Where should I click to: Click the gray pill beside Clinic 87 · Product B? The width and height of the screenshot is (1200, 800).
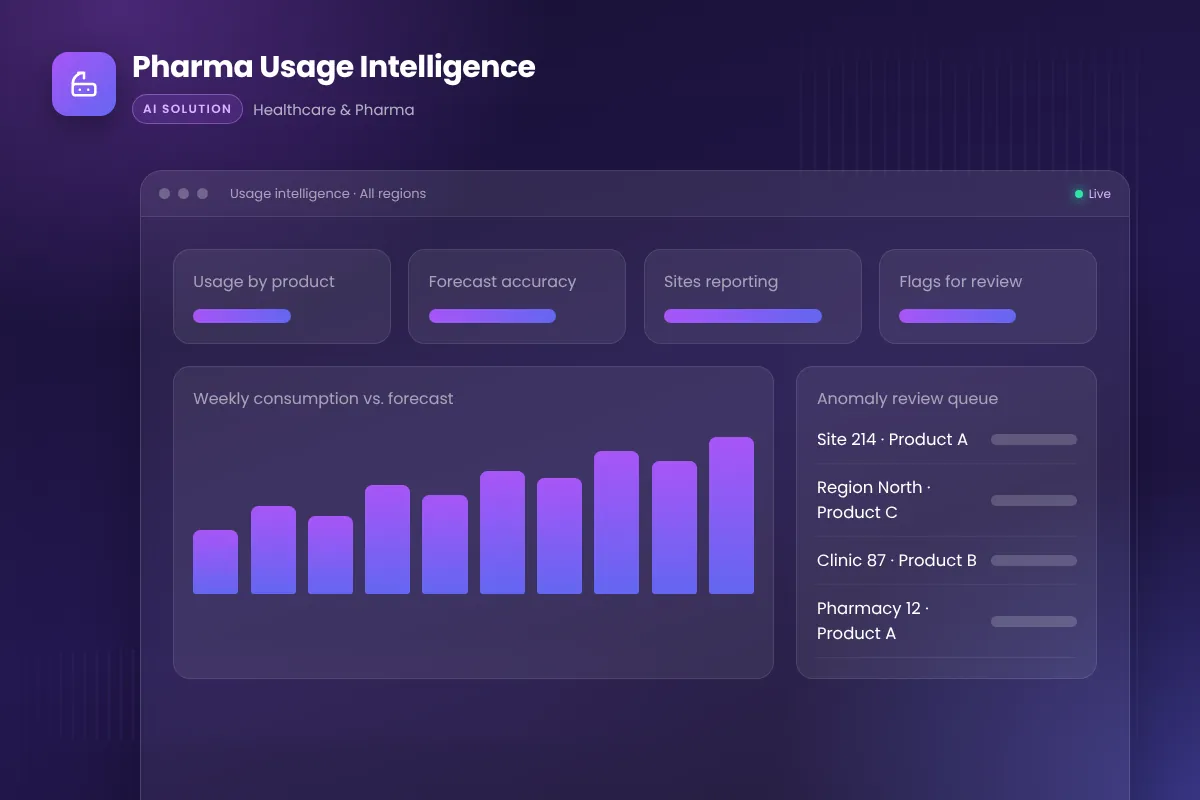tap(1034, 560)
